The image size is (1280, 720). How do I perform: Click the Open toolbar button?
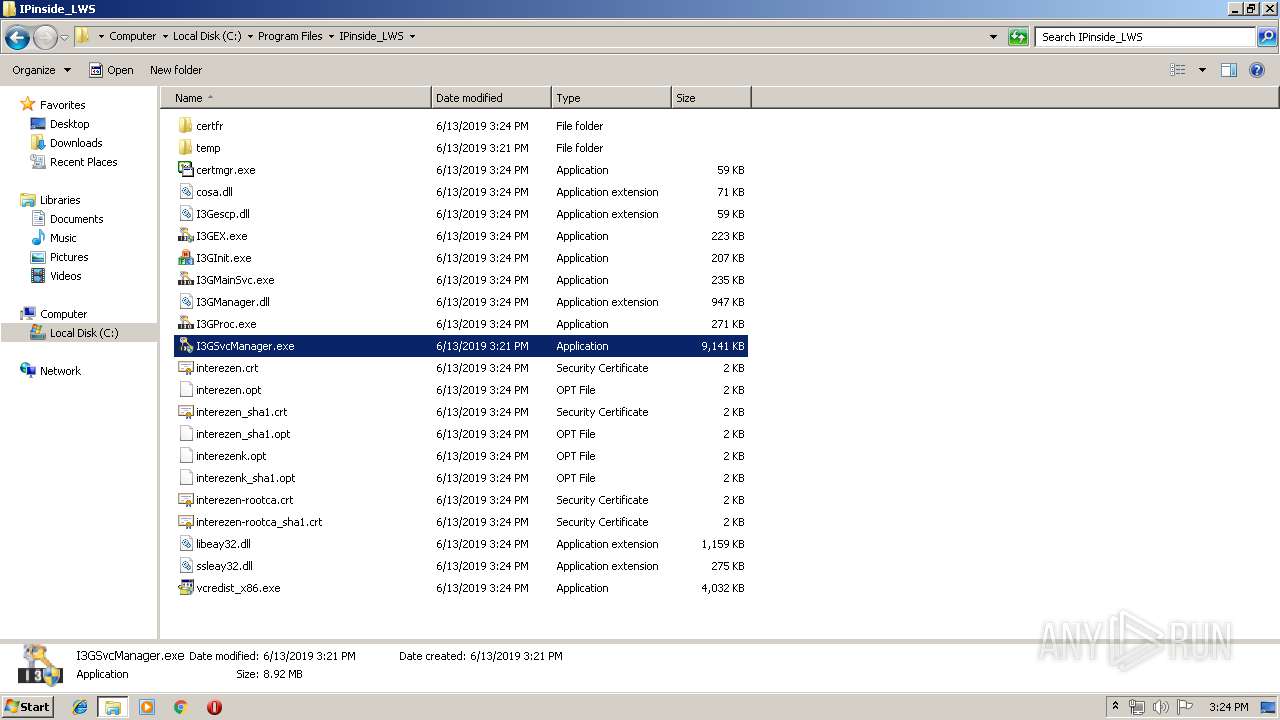[x=111, y=70]
